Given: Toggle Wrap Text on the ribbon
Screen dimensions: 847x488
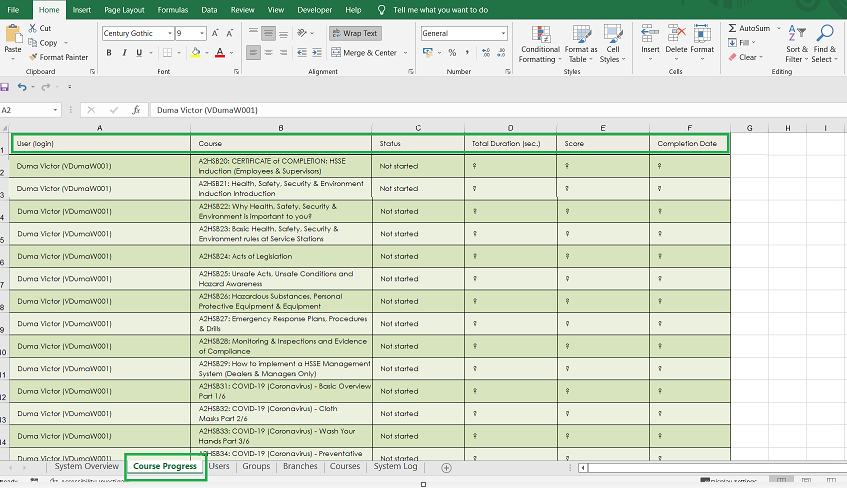Looking at the screenshot, I should (354, 33).
